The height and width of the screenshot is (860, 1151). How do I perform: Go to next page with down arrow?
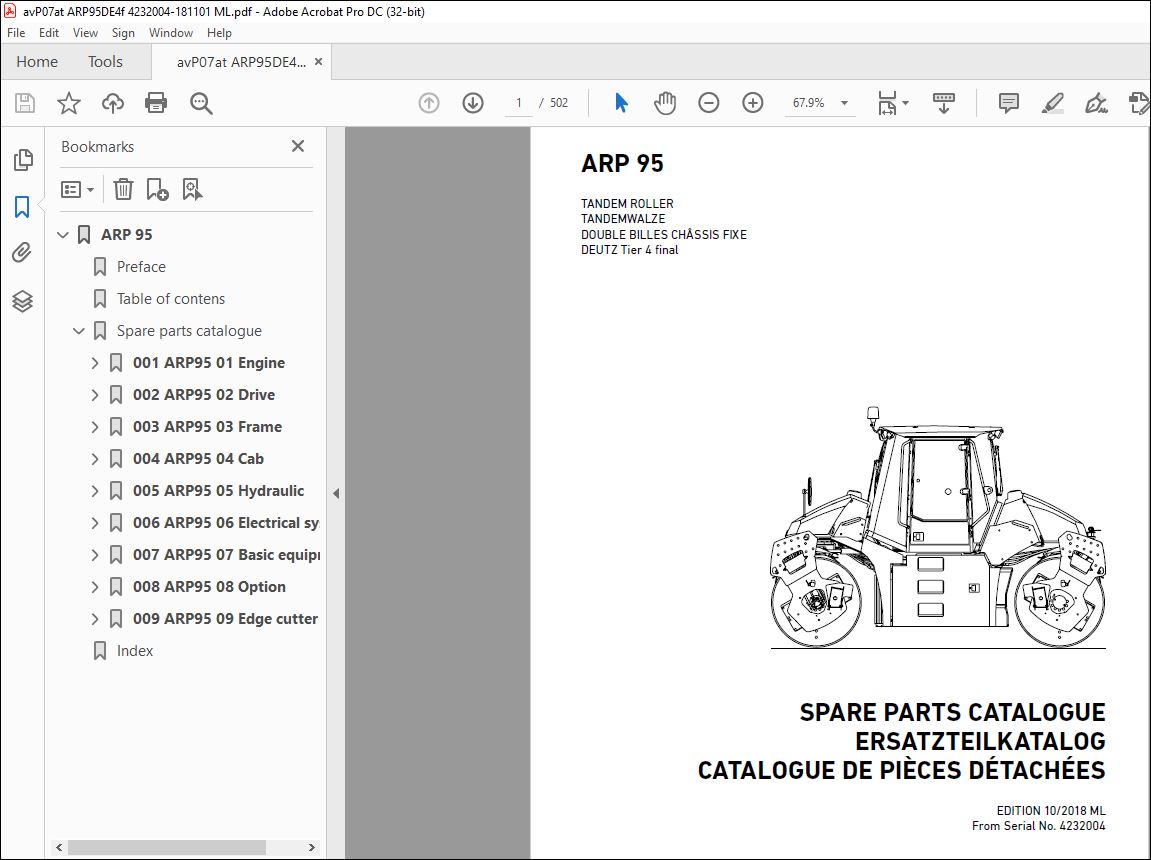473,103
